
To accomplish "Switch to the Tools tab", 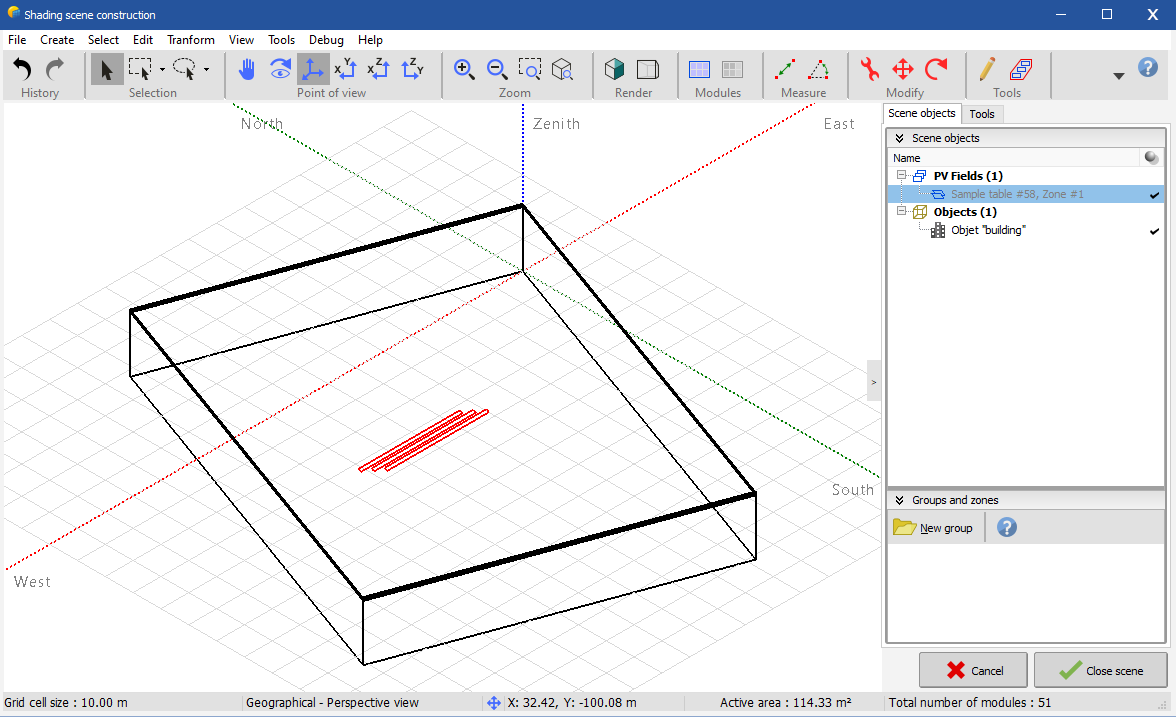I will [981, 114].
